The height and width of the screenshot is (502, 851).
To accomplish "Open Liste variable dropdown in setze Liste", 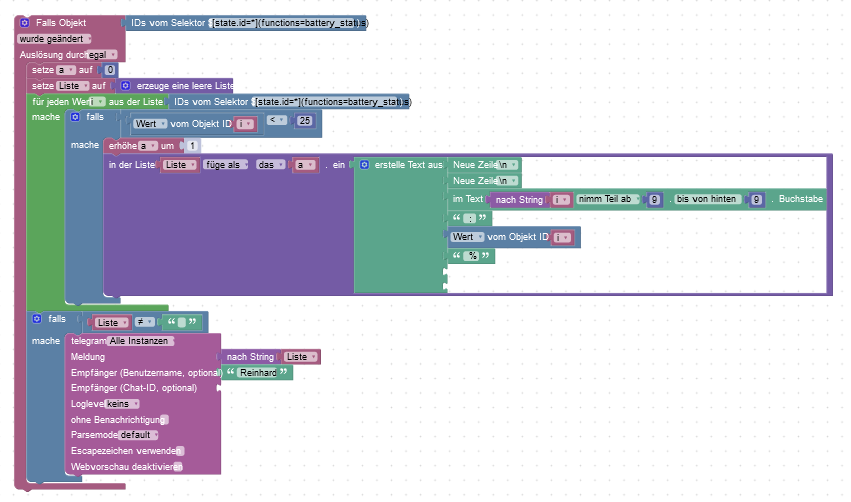I will pyautogui.click(x=73, y=86).
